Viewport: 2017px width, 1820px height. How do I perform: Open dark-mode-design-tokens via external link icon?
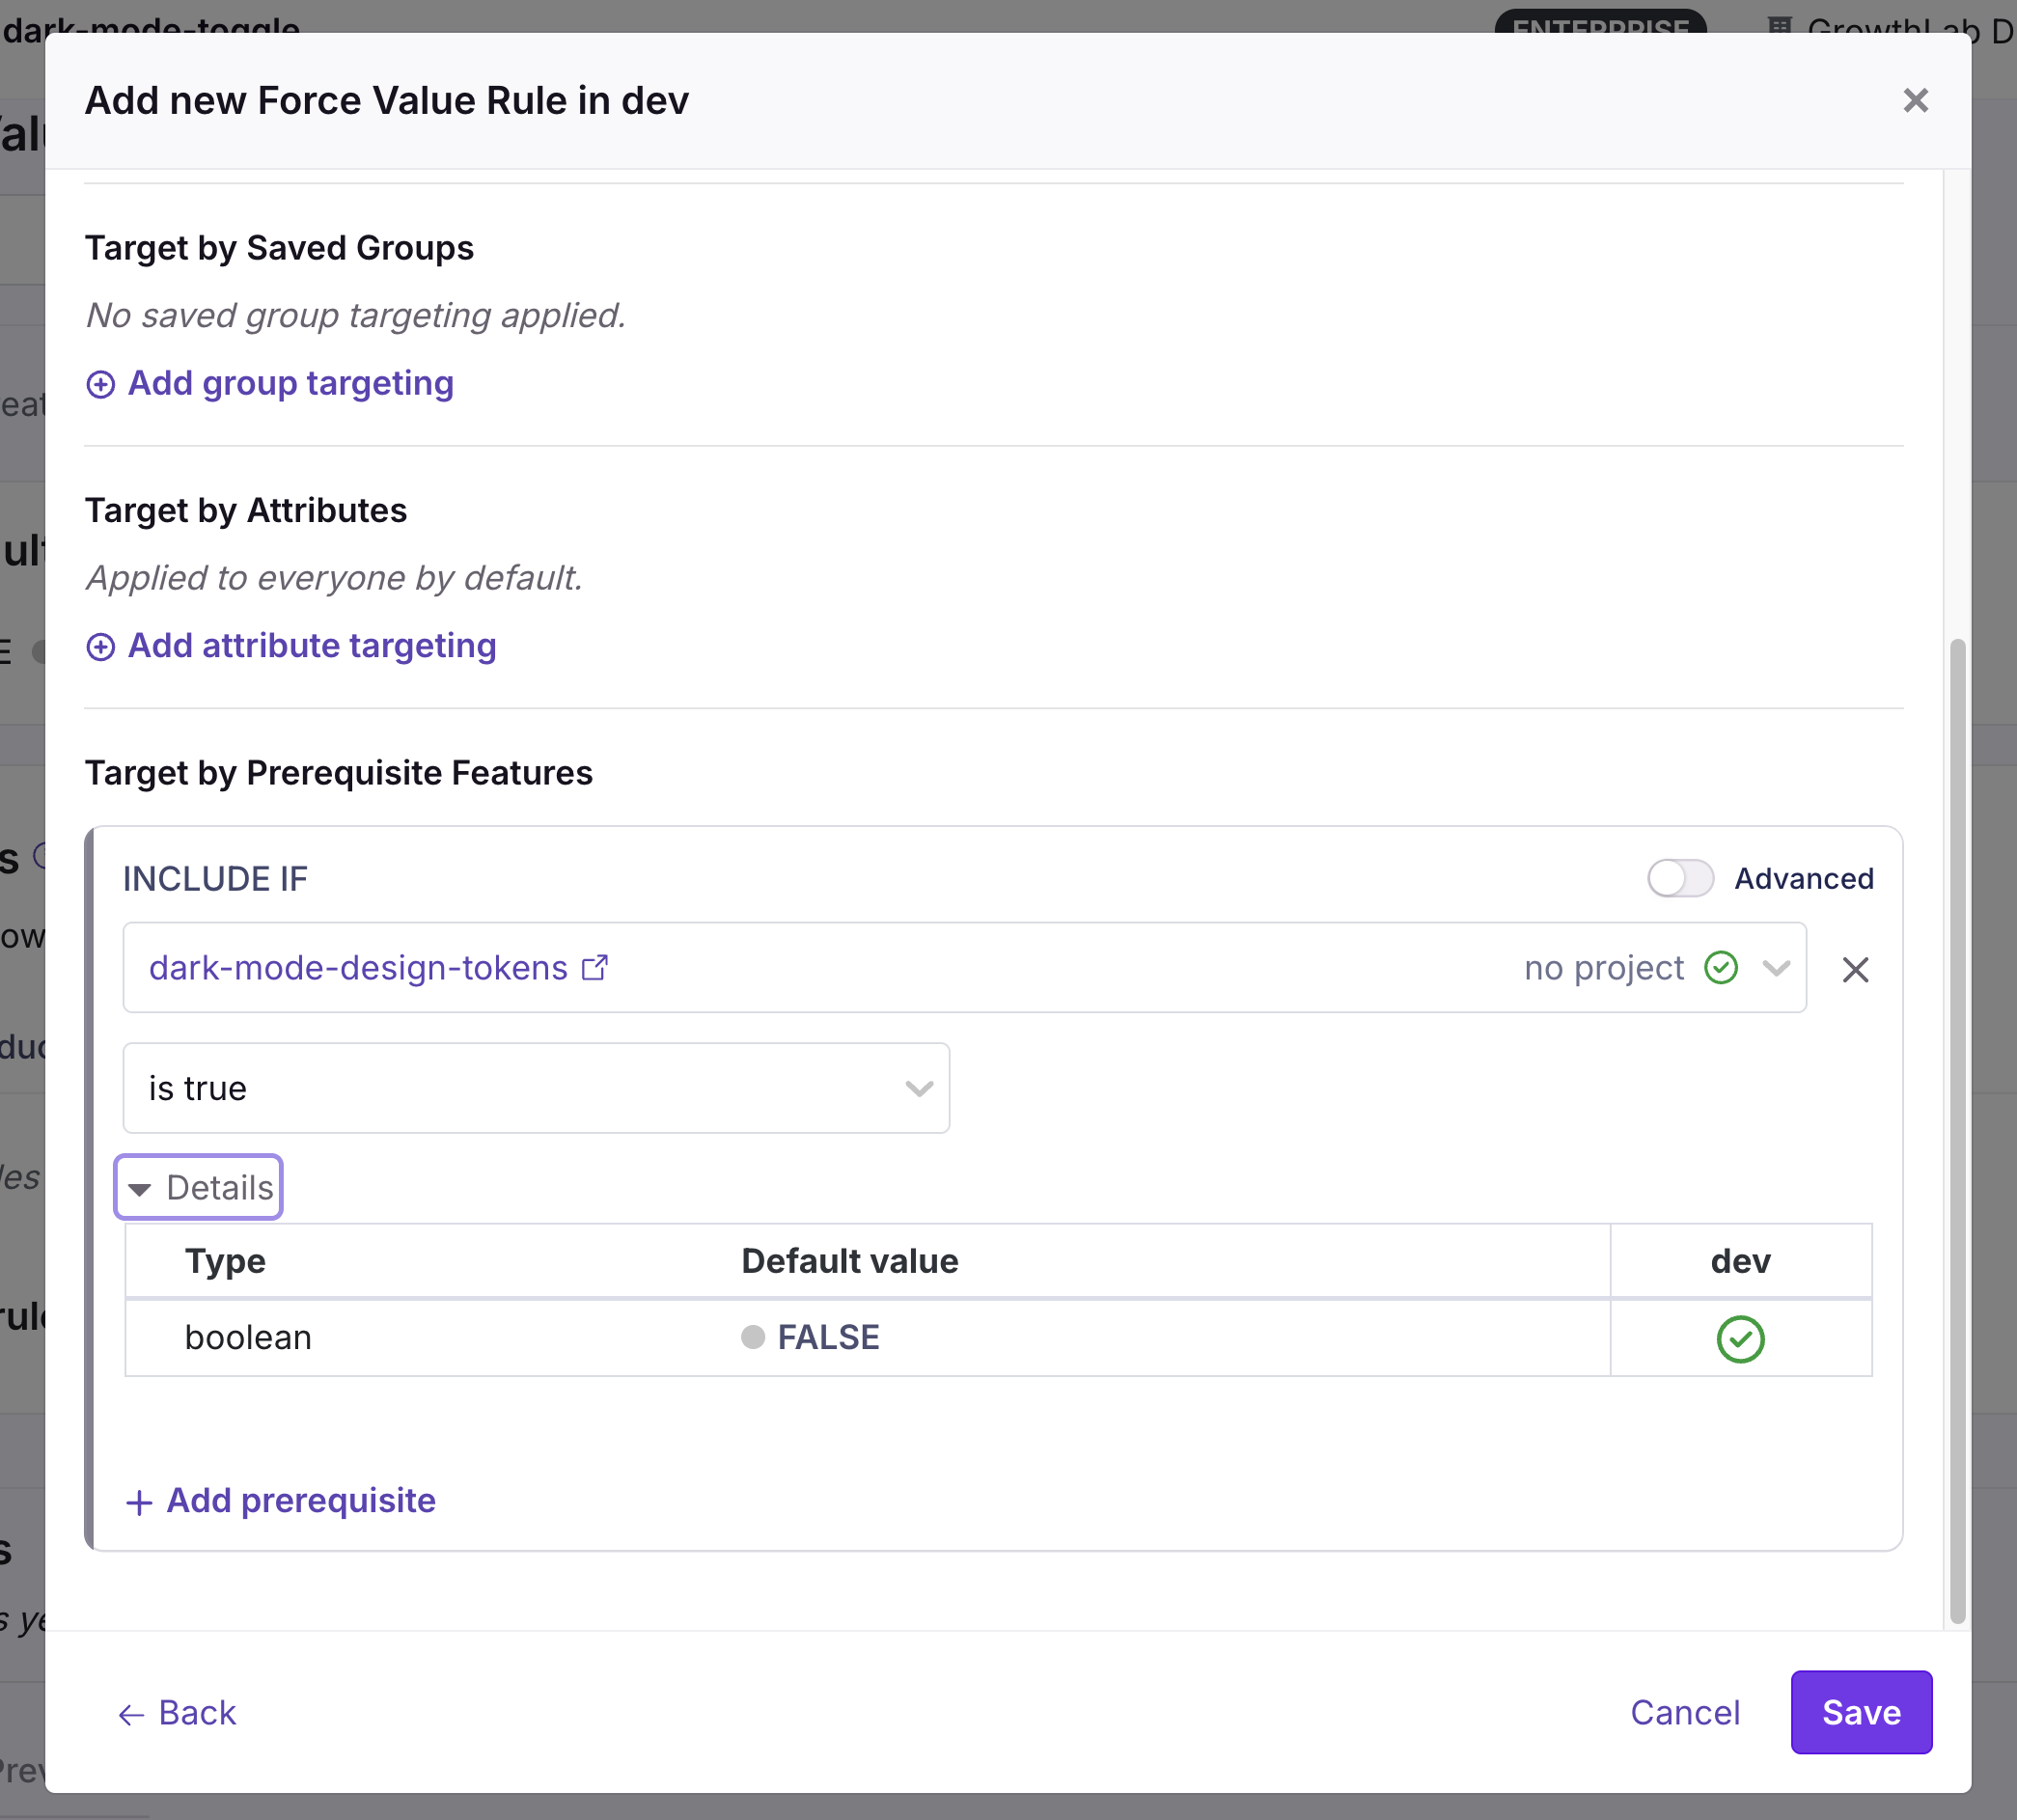pos(595,968)
